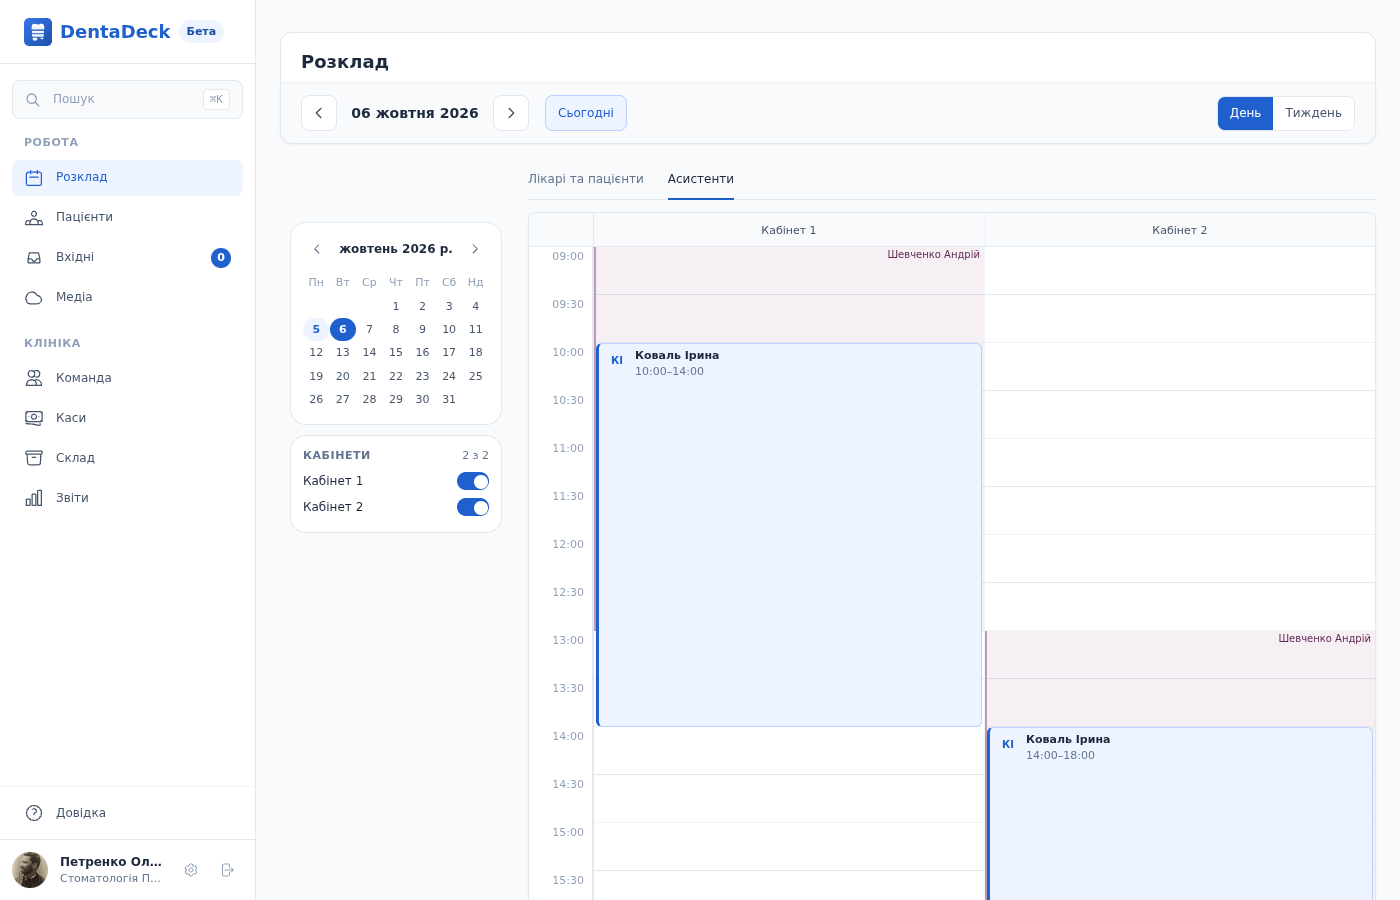This screenshot has height=900, width=1400.
Task: Go to previous day with left chevron
Action: (319, 113)
